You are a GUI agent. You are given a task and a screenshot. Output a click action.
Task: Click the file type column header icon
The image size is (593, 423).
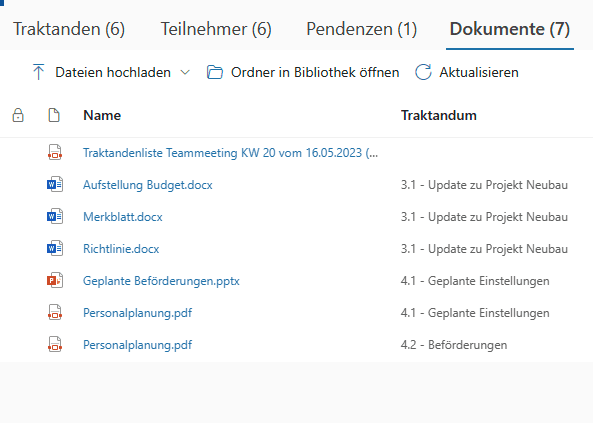[x=54, y=115]
